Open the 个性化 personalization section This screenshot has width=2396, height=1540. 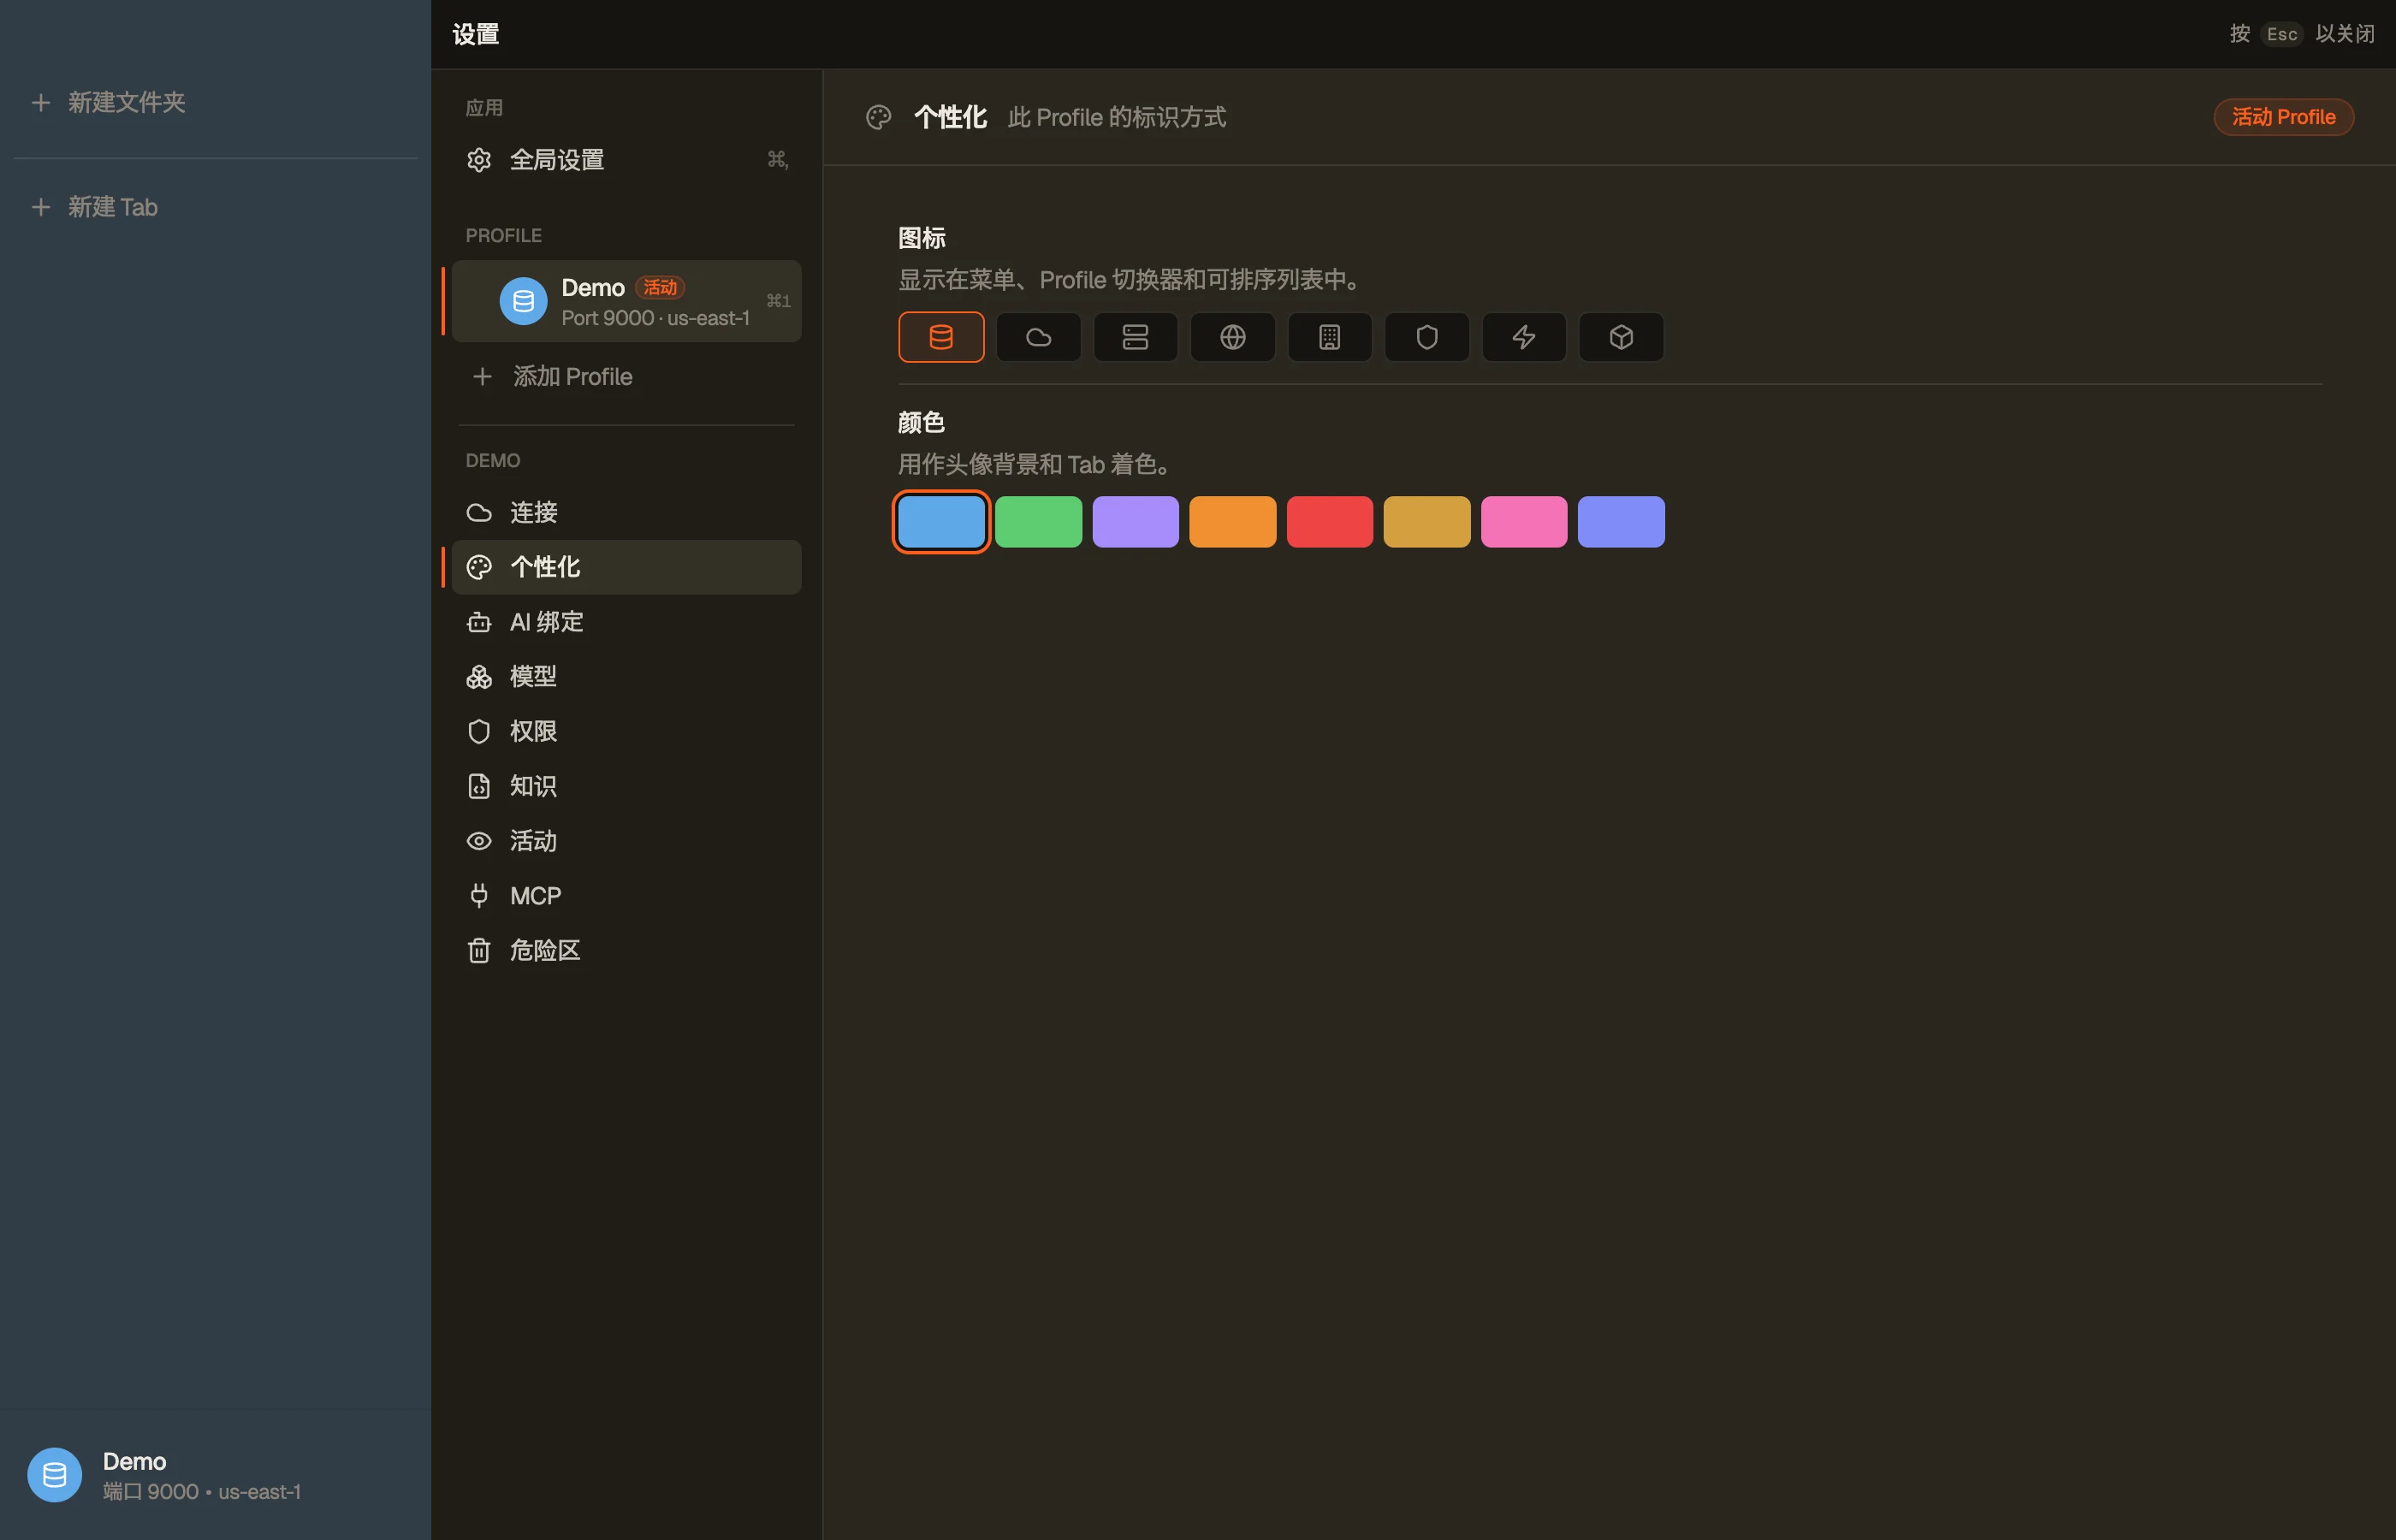[x=626, y=567]
